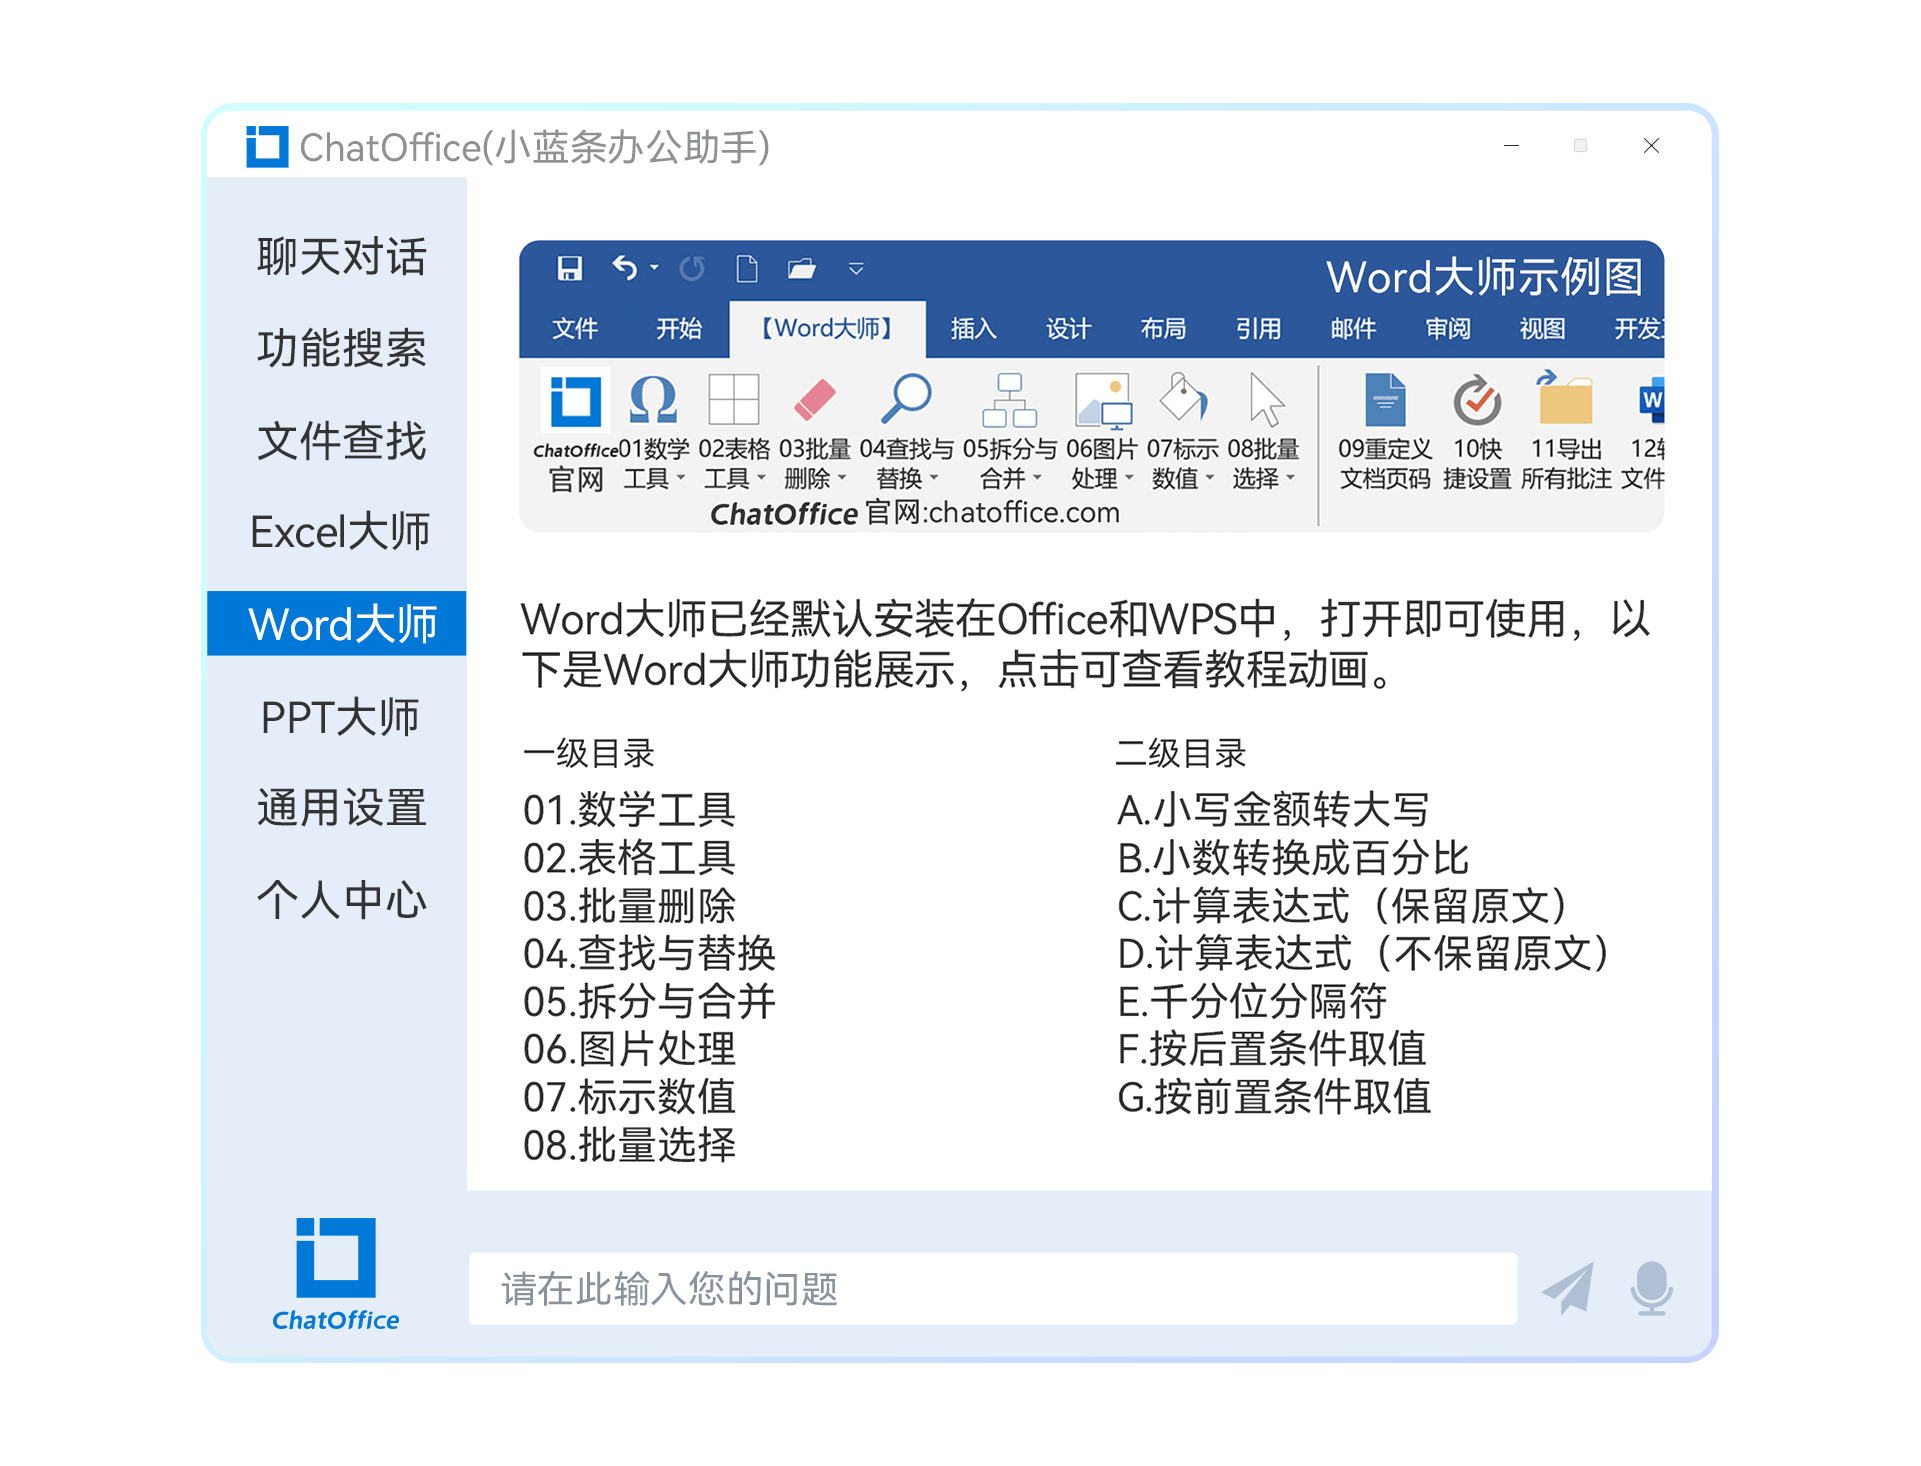1921x1466 pixels.
Task: Switch to the 设计 ribbon tab
Action: click(x=1068, y=328)
